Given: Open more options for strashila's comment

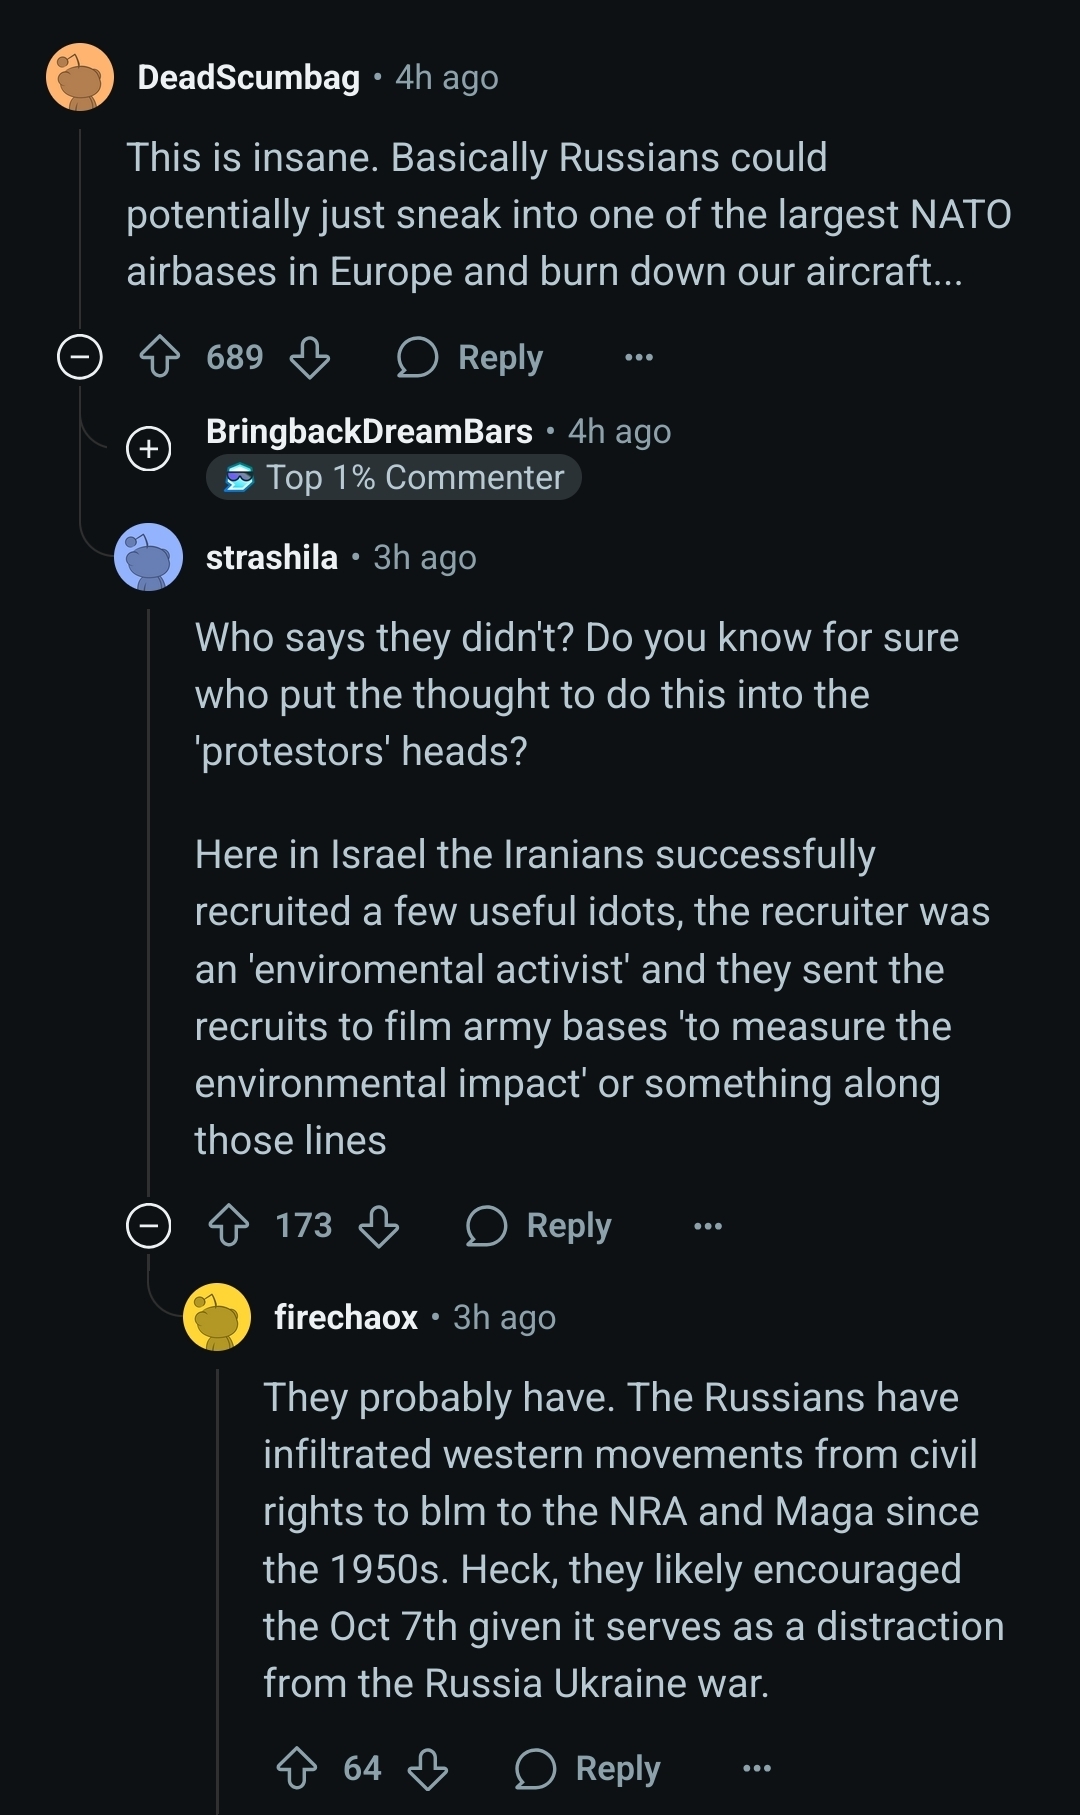Looking at the screenshot, I should tap(708, 1226).
